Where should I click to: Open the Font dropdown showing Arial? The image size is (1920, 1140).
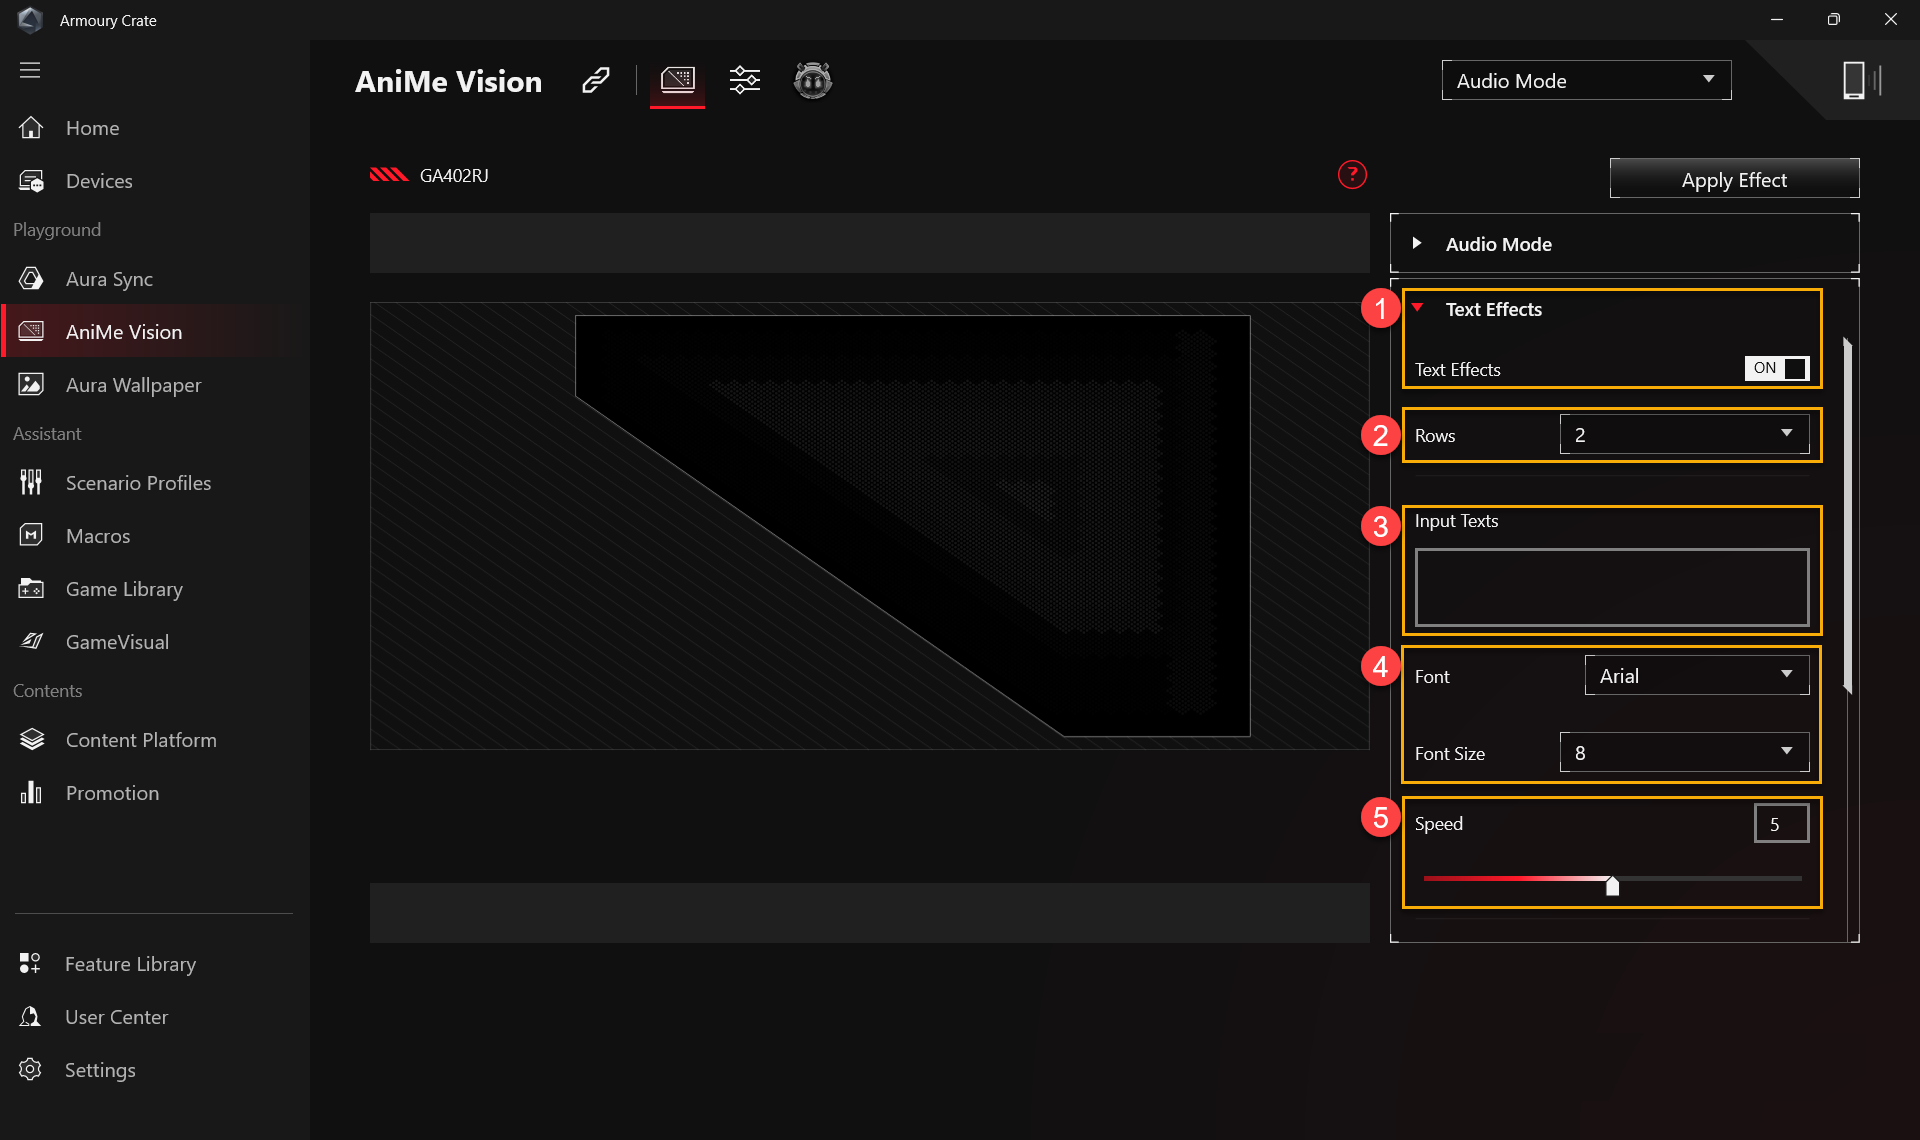(x=1696, y=675)
